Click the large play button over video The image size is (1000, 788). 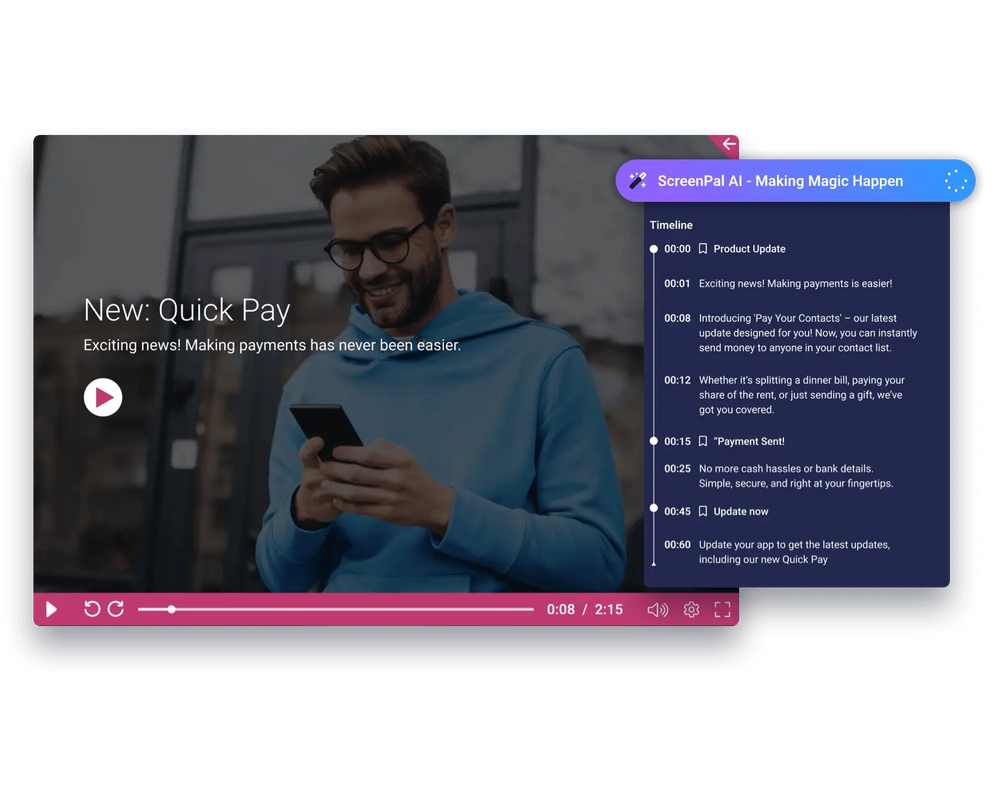(x=103, y=397)
